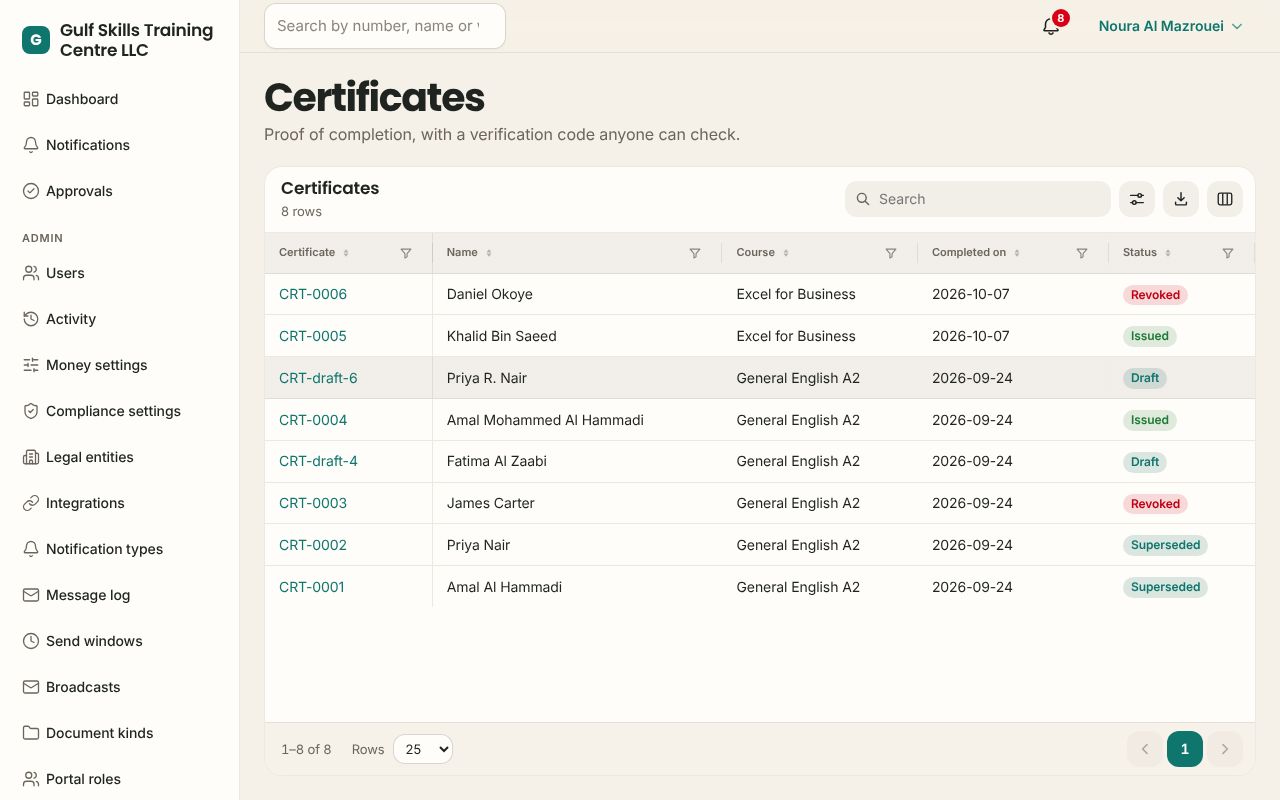Open the Users admin page
Image resolution: width=1280 pixels, height=800 pixels.
(x=120, y=273)
